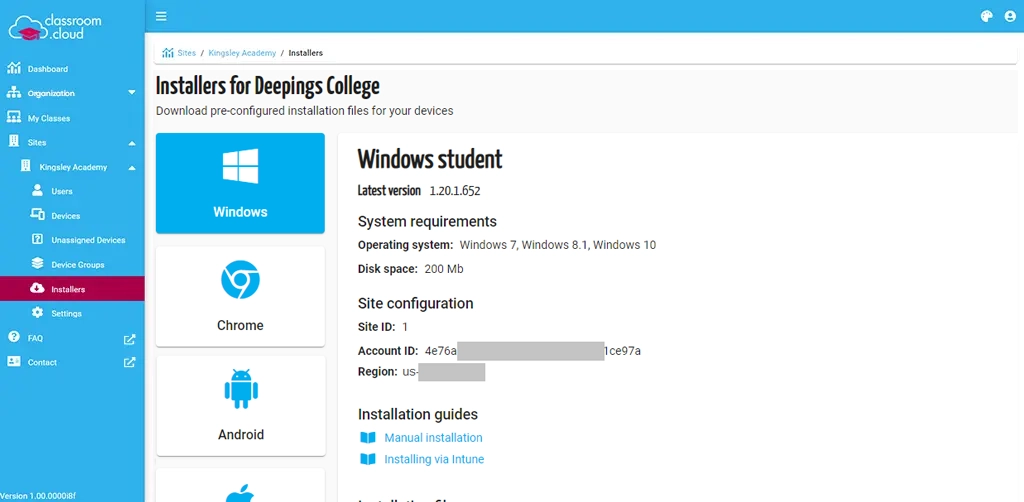This screenshot has width=1024, height=502.
Task: Collapse the Kingsley Academy arrow
Action: (131, 167)
